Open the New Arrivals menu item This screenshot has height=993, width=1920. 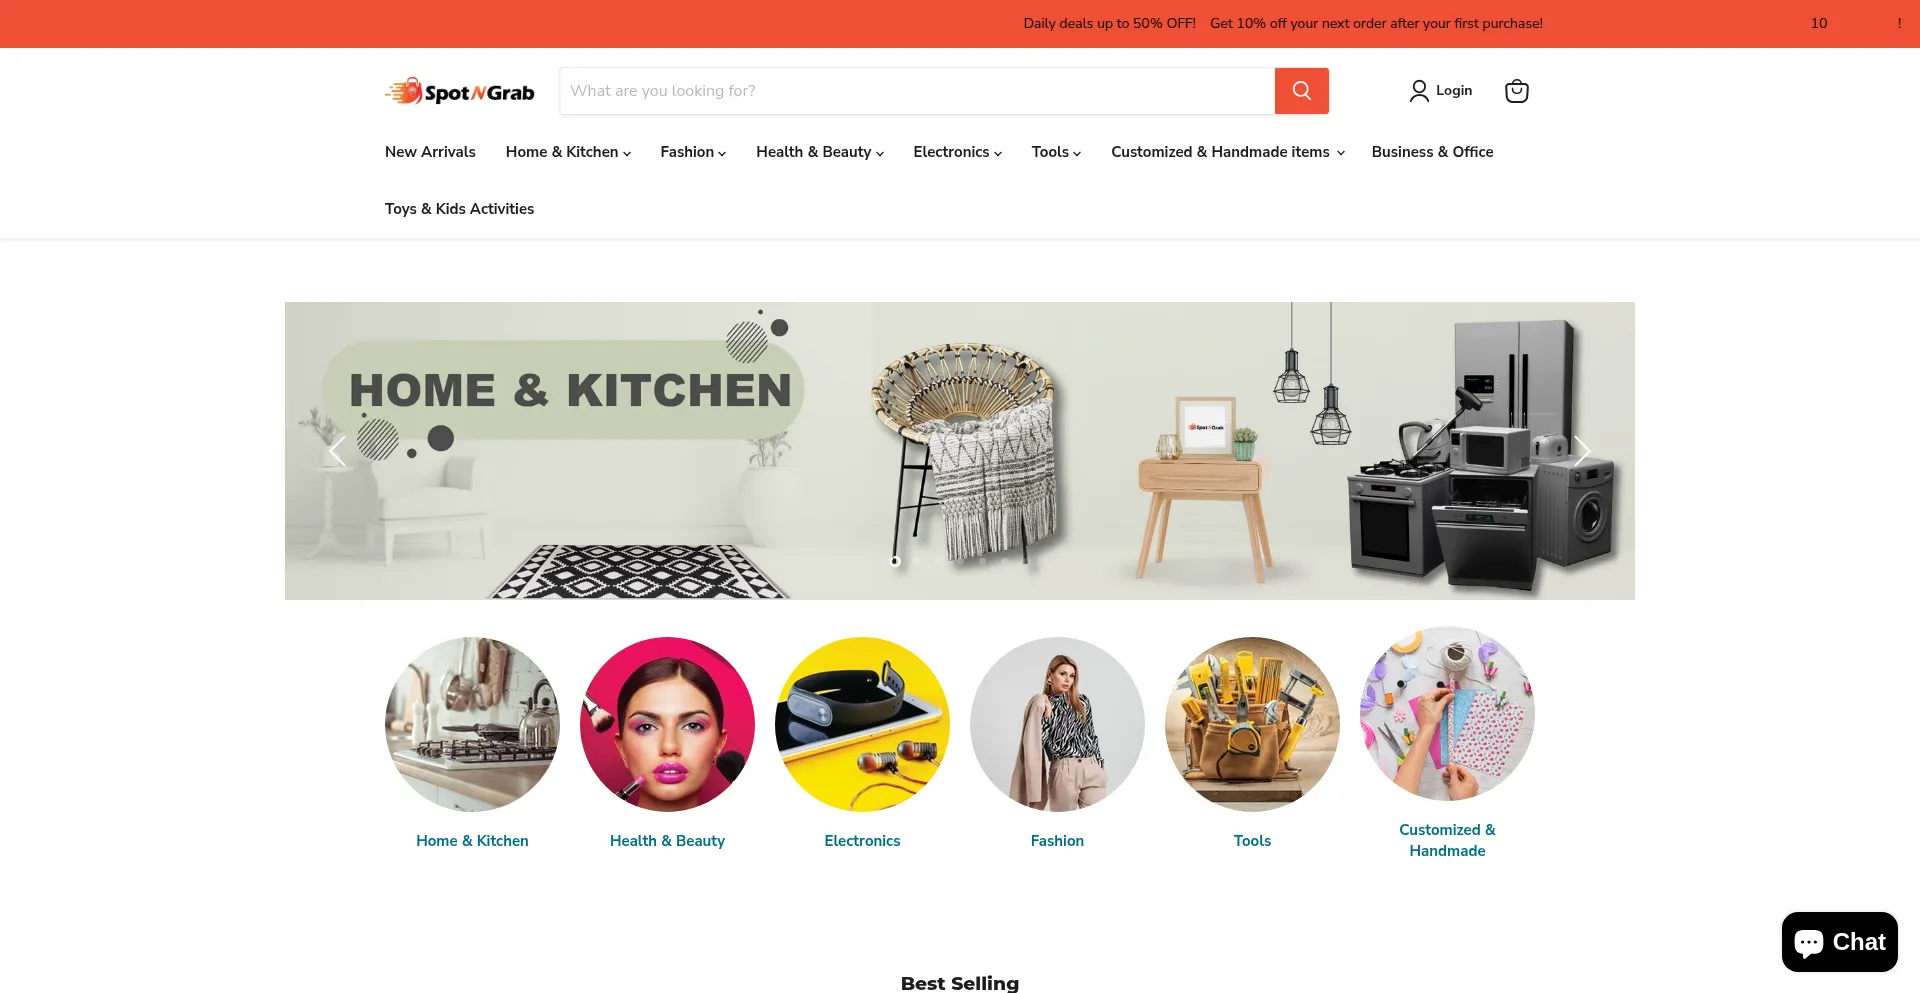click(430, 152)
